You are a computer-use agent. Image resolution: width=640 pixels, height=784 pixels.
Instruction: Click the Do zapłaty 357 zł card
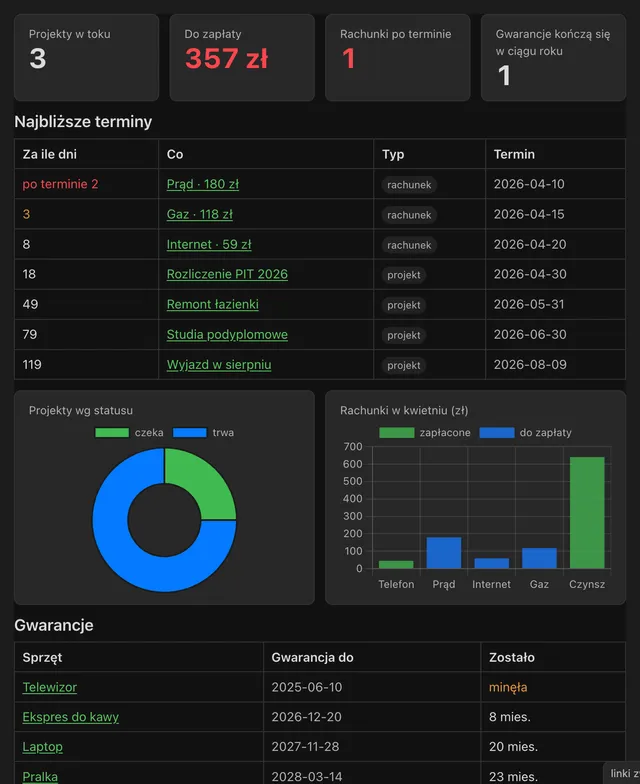click(x=242, y=58)
